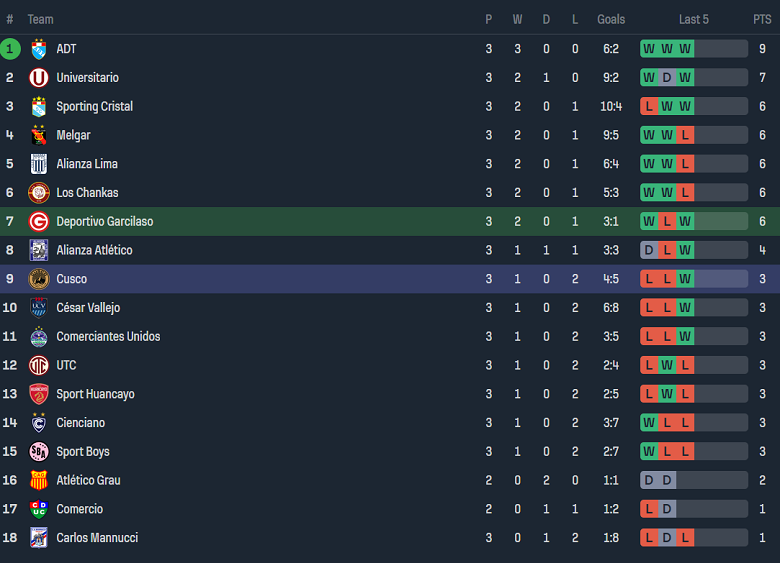Click the Comercio team crest

coord(39,509)
